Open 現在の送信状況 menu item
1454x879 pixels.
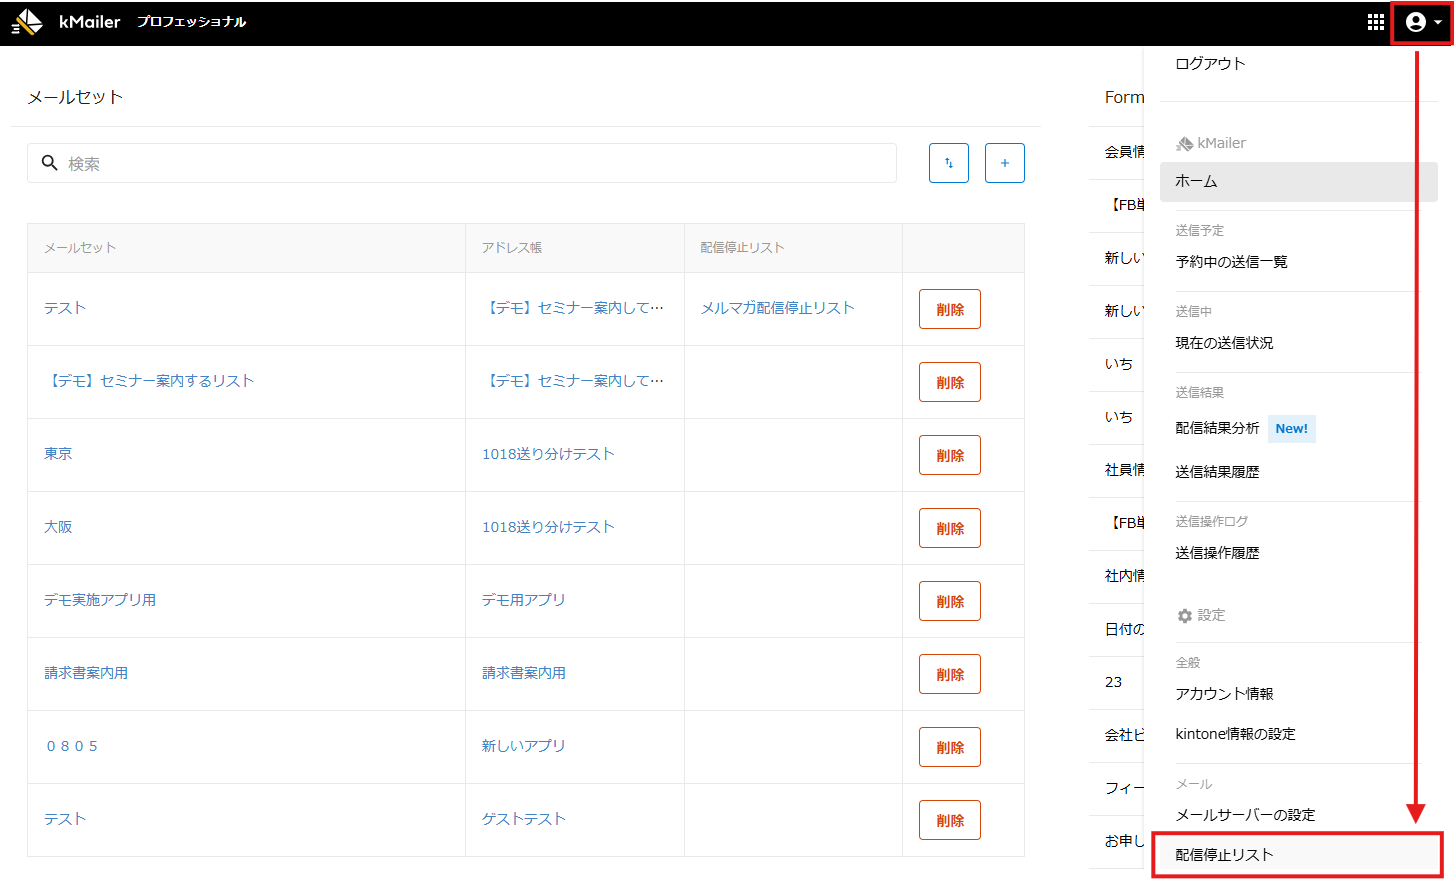coord(1224,343)
